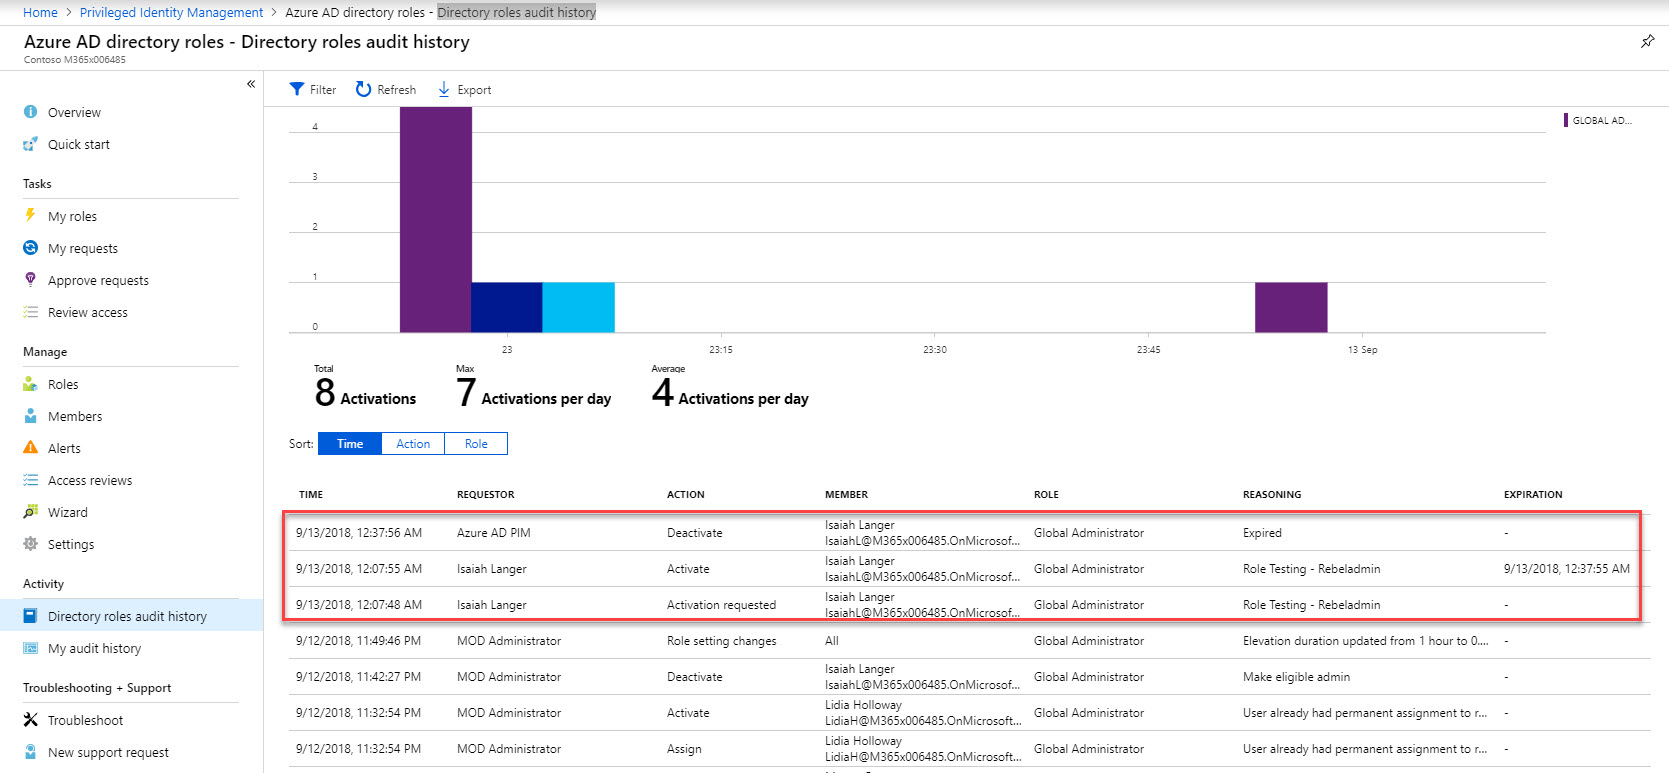This screenshot has width=1669, height=773.
Task: Click the MEMBER column header
Action: click(846, 494)
